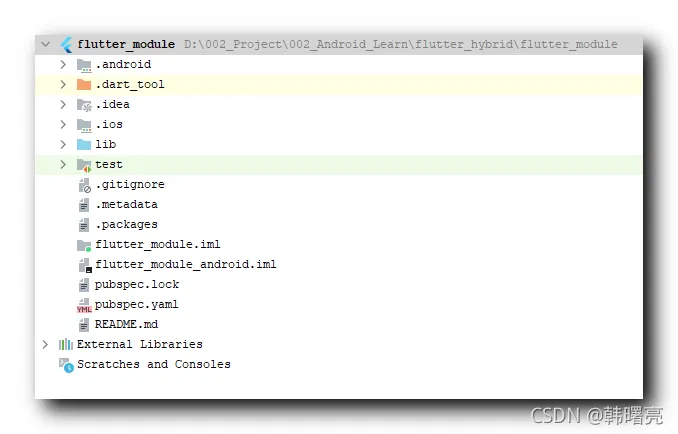The image size is (678, 434).
Task: Select the .metadata file
Action: coord(126,204)
